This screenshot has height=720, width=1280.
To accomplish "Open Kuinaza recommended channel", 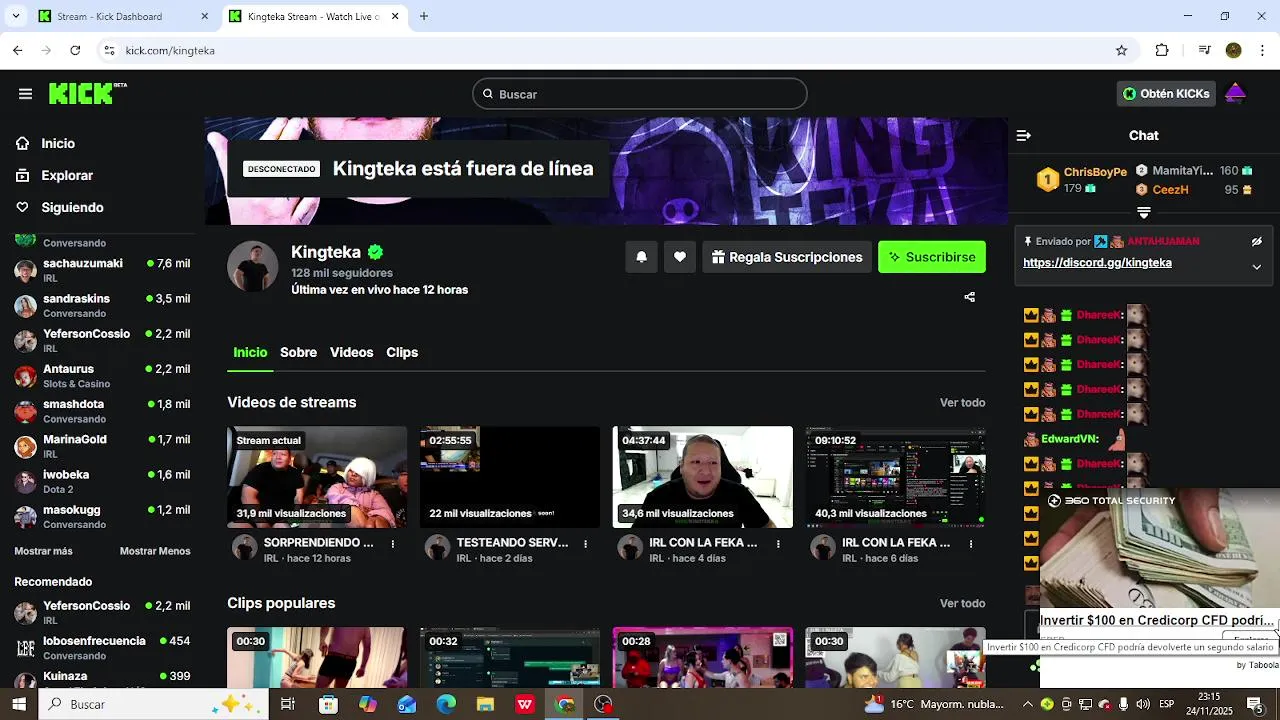I will click(x=102, y=679).
